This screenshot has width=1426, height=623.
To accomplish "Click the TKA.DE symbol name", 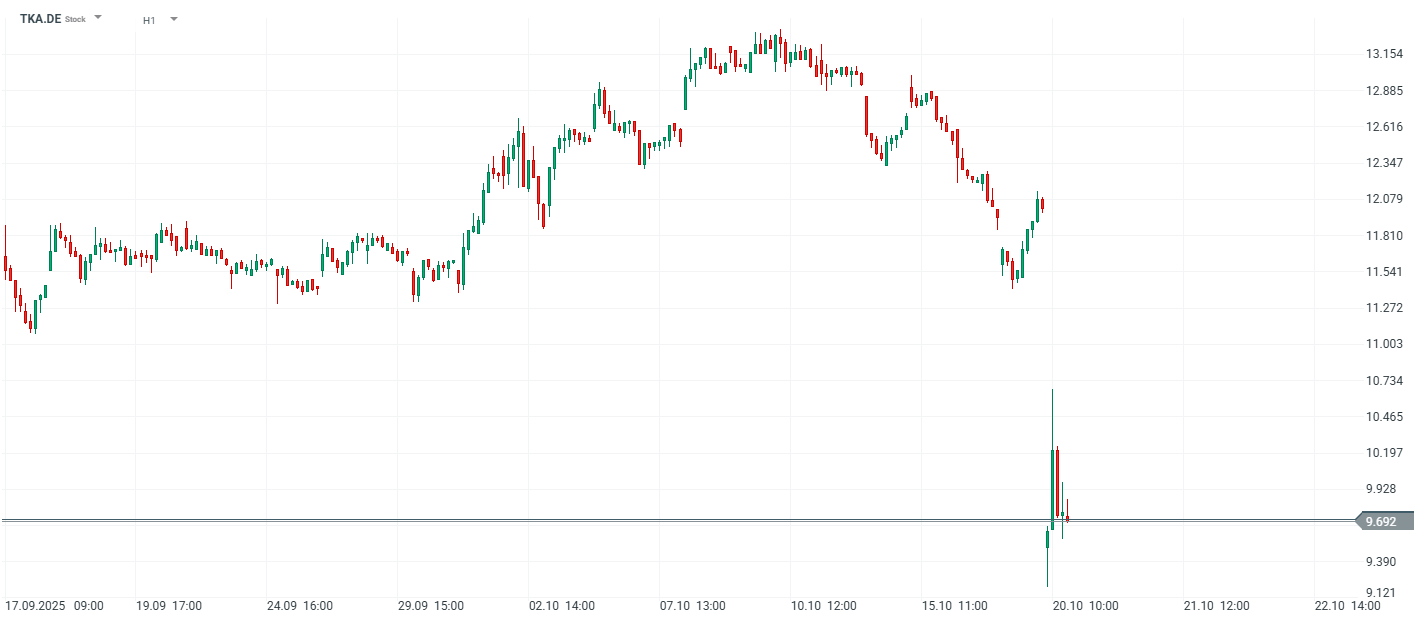I will coord(40,19).
